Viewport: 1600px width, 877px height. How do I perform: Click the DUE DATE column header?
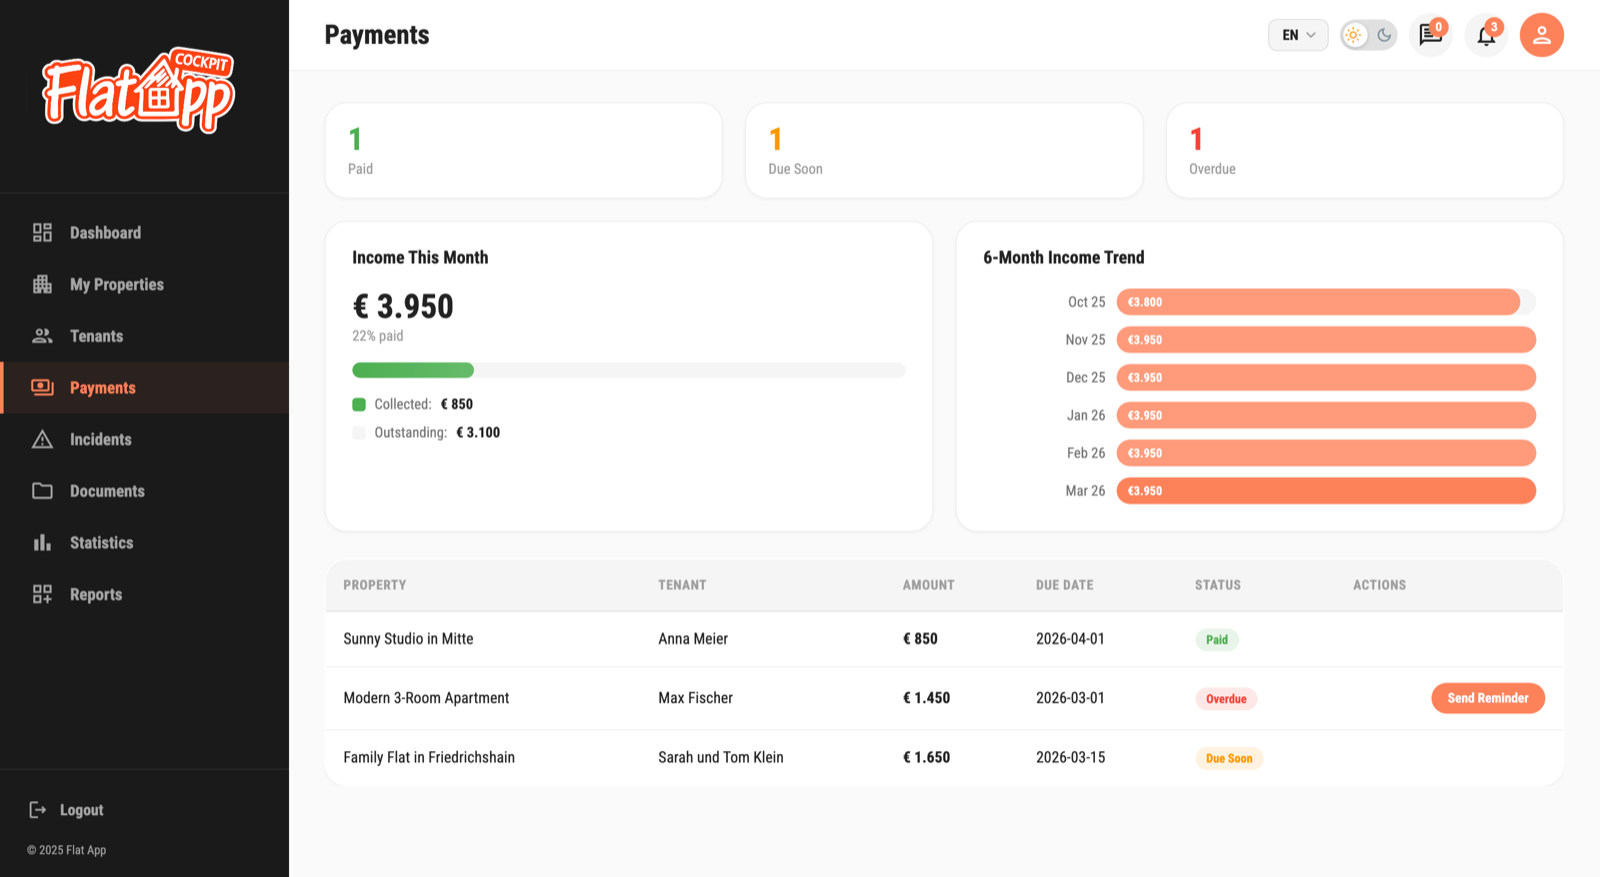(x=1065, y=585)
